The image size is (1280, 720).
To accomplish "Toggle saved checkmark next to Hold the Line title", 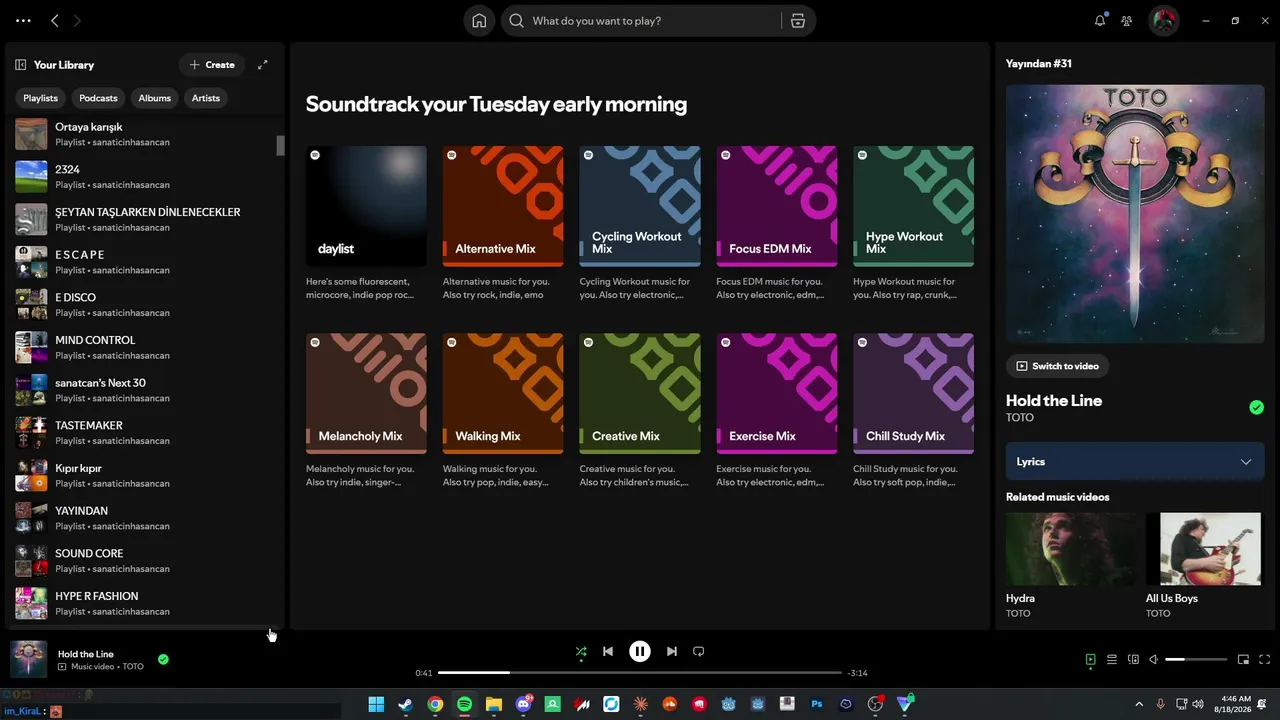I will click(x=1256, y=407).
